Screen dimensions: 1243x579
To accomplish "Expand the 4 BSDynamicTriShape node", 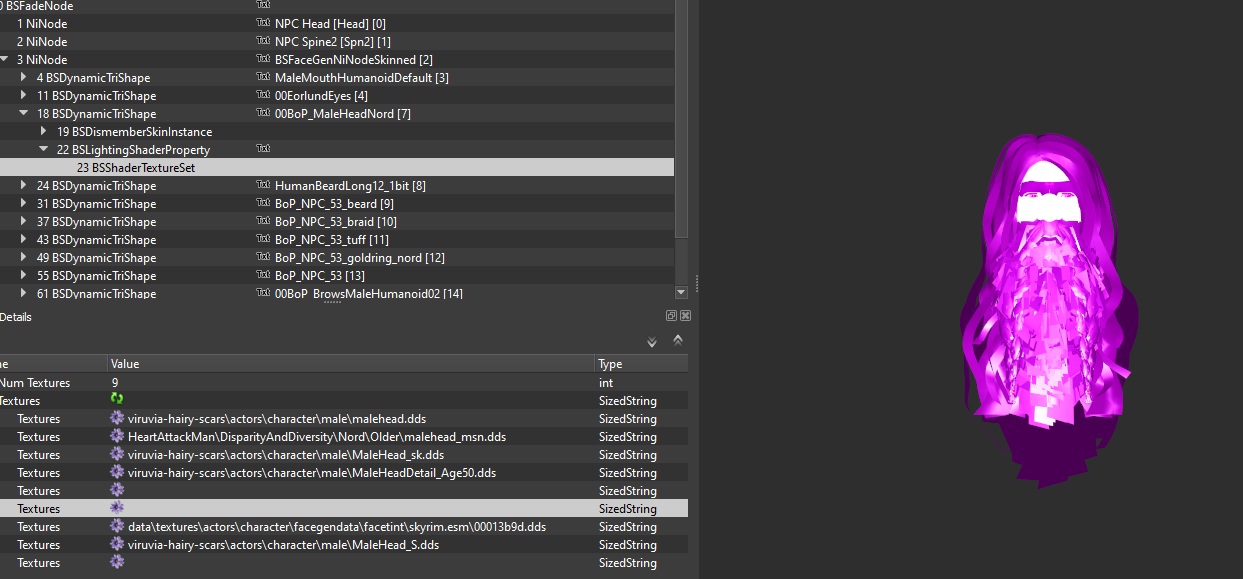I will 24,77.
